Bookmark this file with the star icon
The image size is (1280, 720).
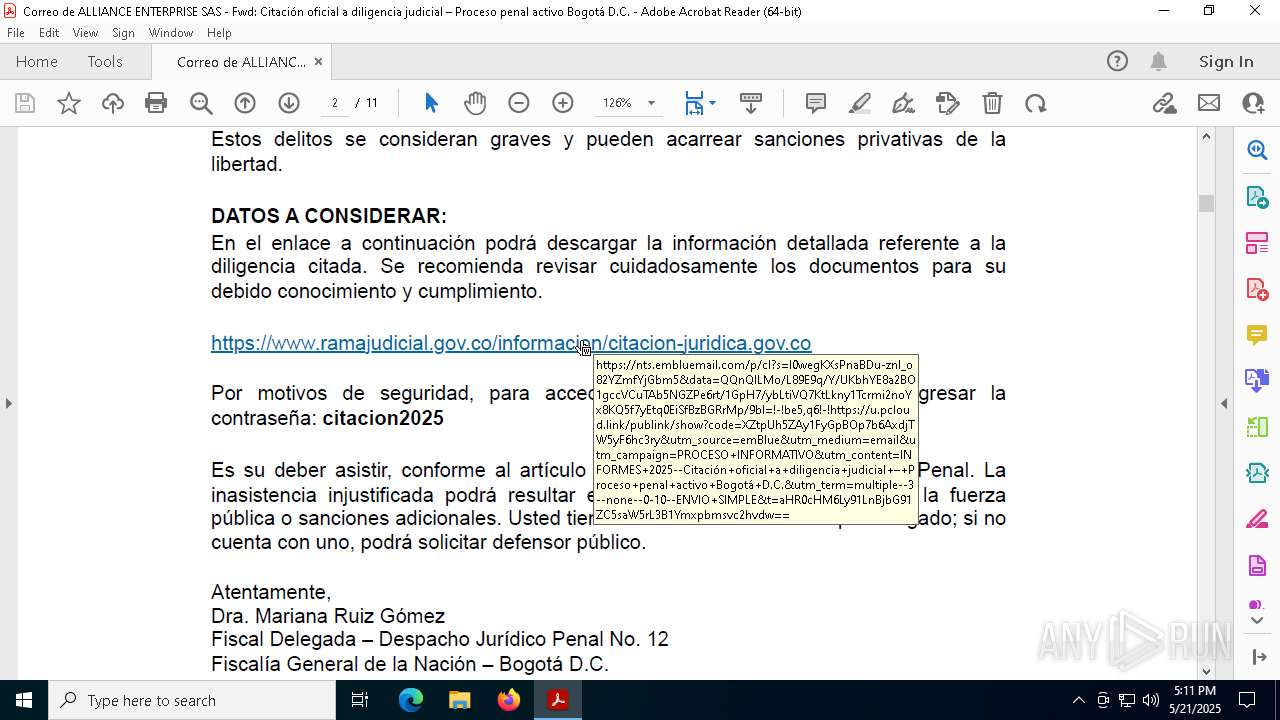pos(69,103)
